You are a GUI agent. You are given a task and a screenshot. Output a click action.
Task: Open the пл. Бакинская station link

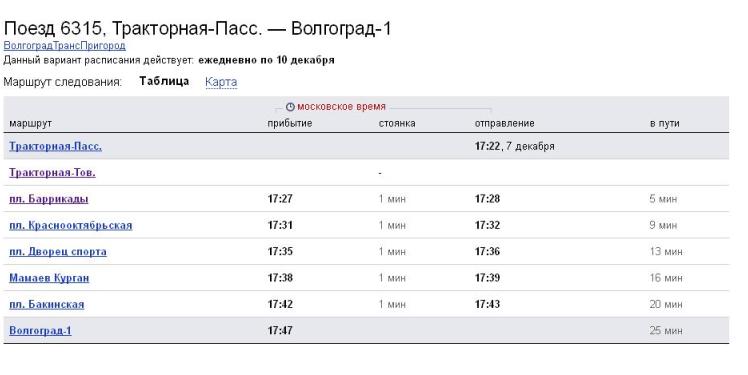coord(46,304)
